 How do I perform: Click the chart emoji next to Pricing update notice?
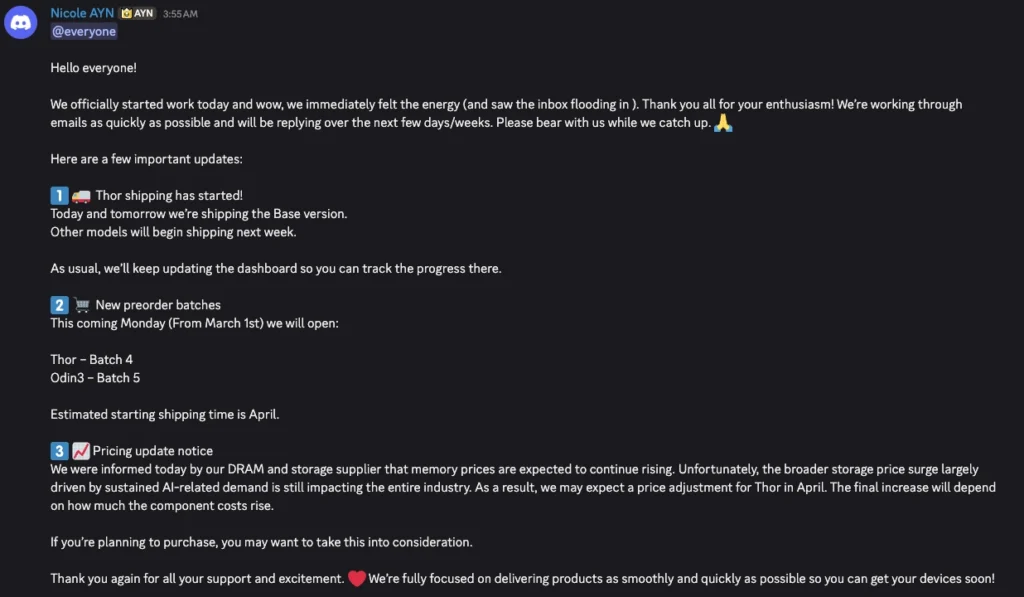click(80, 450)
